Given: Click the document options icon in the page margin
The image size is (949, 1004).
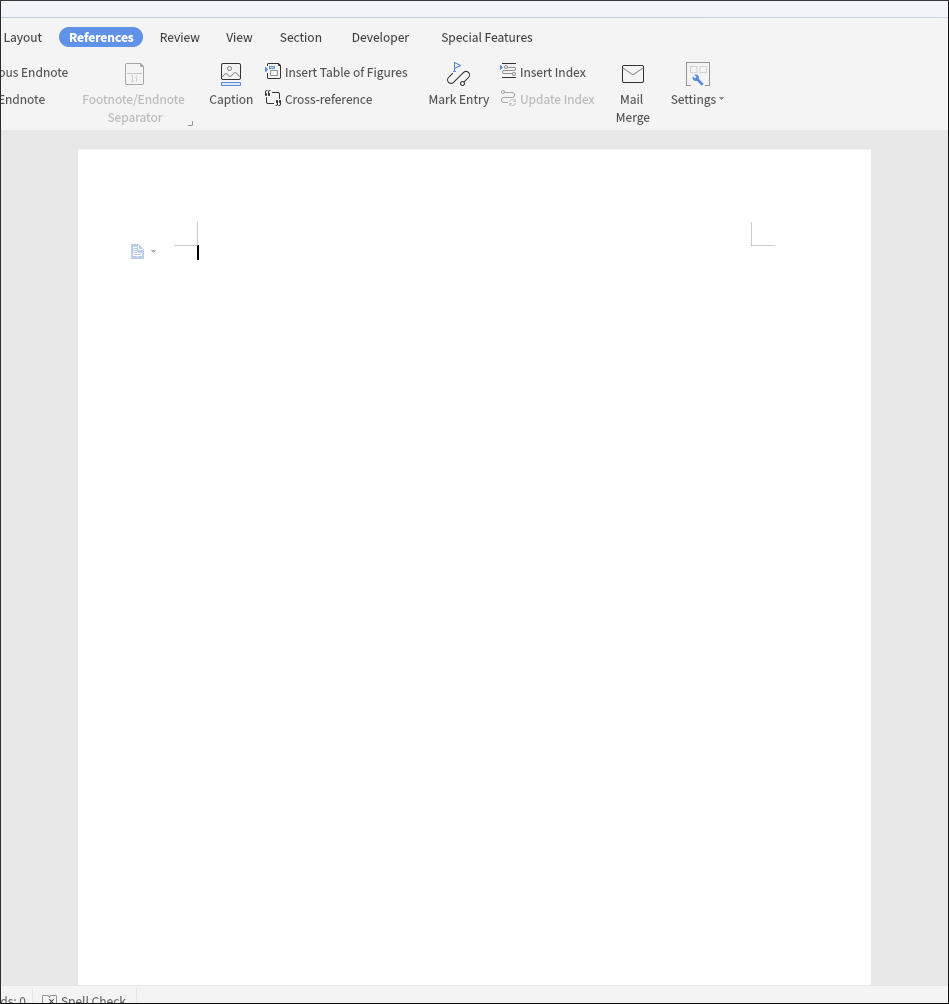Looking at the screenshot, I should tap(137, 252).
